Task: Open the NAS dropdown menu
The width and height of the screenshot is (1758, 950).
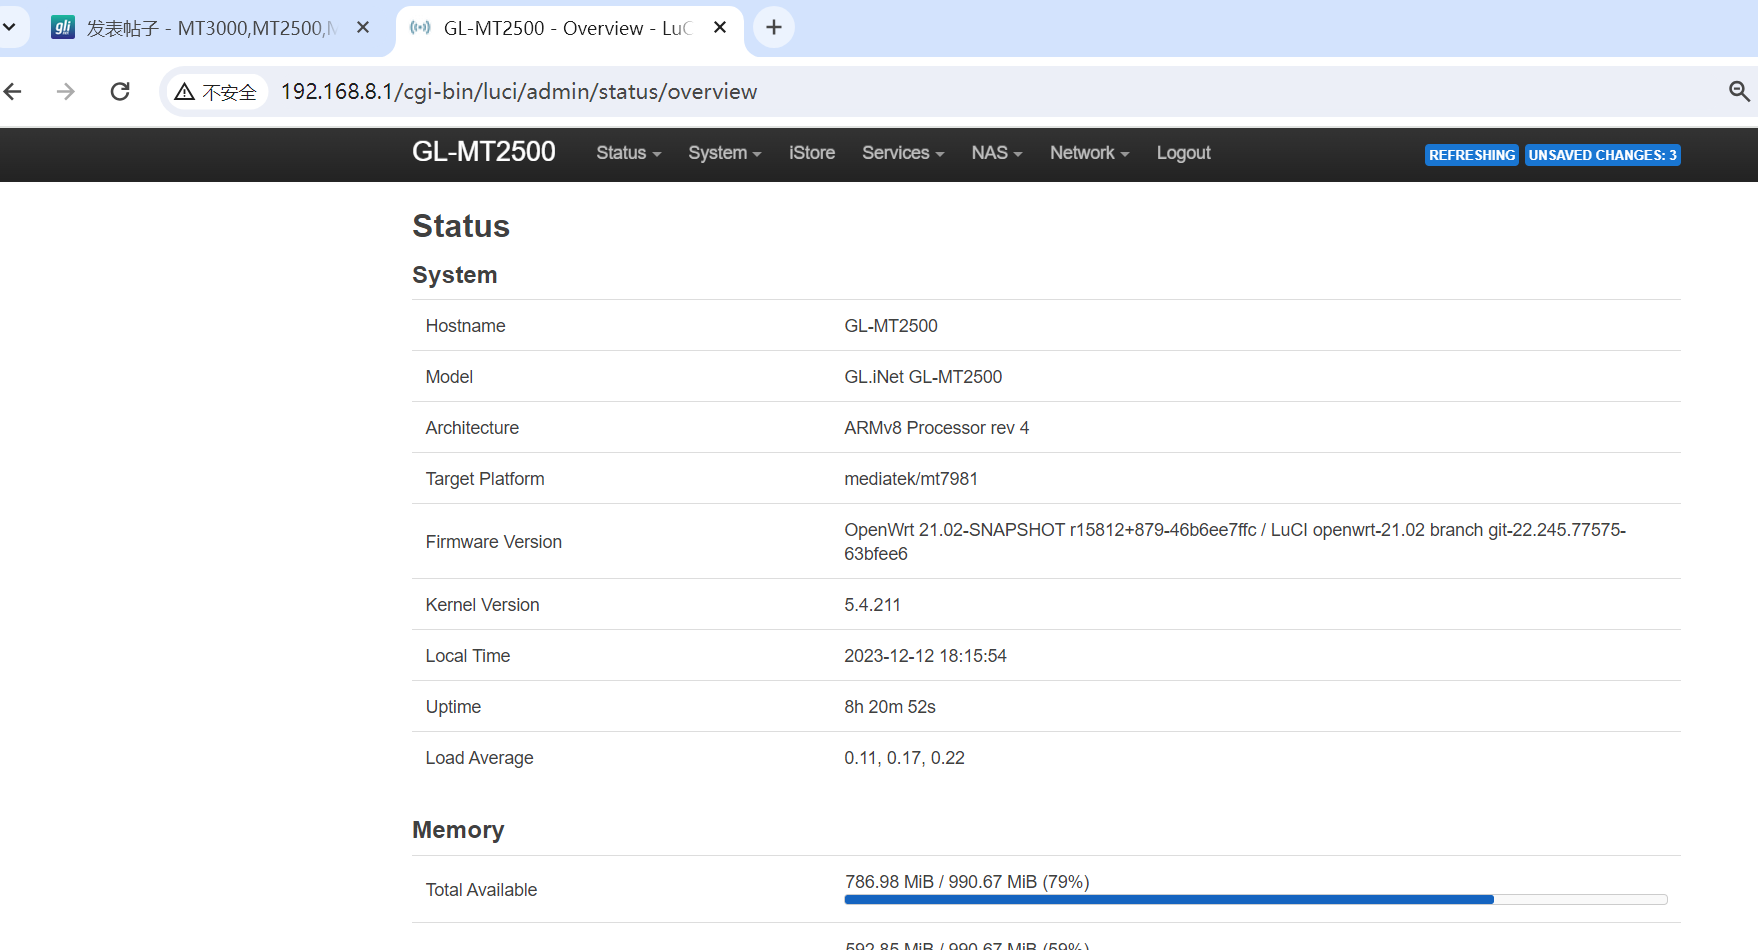Action: (996, 153)
